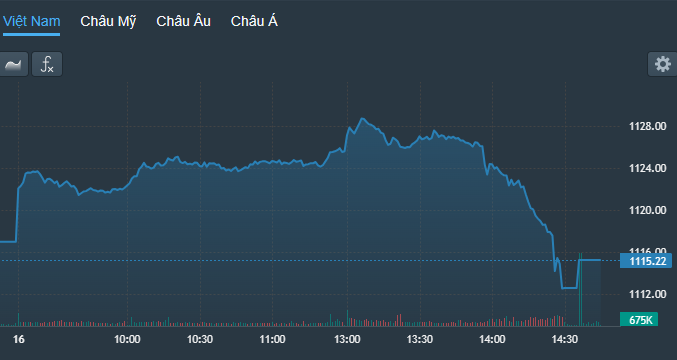Screen dimensions: 677x360
Task: Select the 10:00 time axis marker
Action: coord(127,339)
